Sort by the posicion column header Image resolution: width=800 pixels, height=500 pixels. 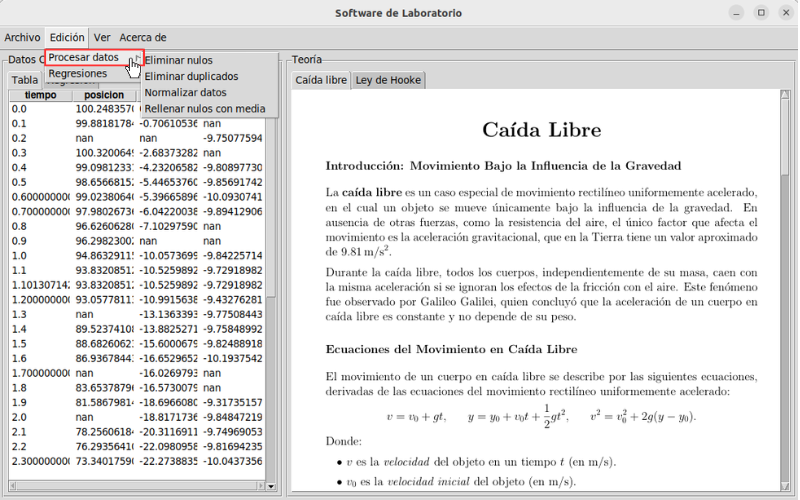coord(104,95)
